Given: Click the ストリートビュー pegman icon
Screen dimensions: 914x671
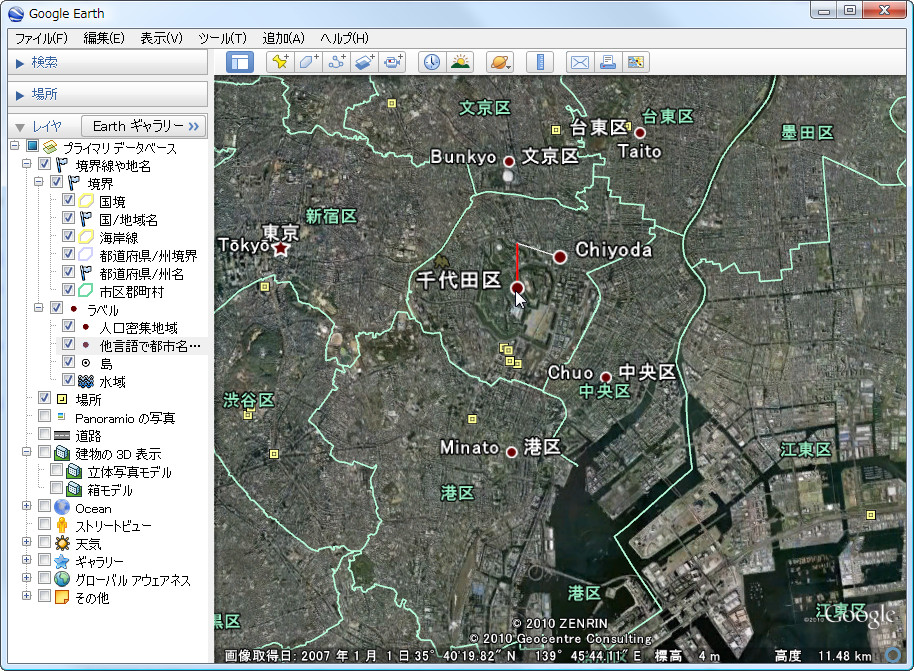Looking at the screenshot, I should [62, 525].
